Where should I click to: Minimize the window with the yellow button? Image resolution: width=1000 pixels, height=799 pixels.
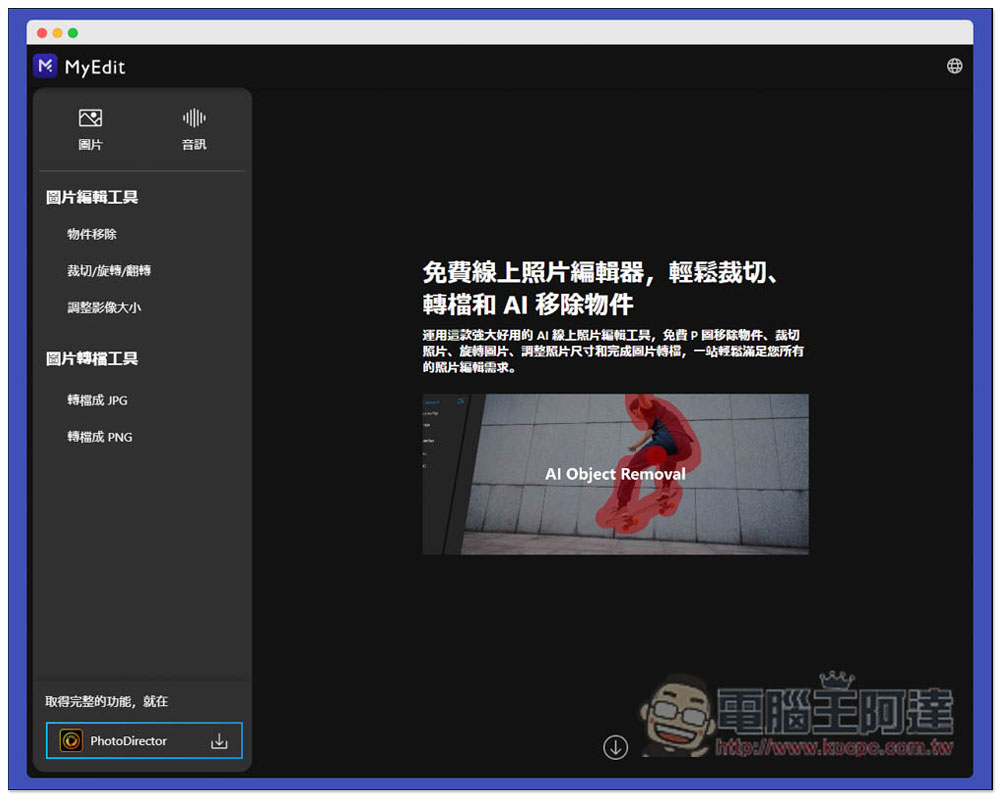[x=57, y=33]
